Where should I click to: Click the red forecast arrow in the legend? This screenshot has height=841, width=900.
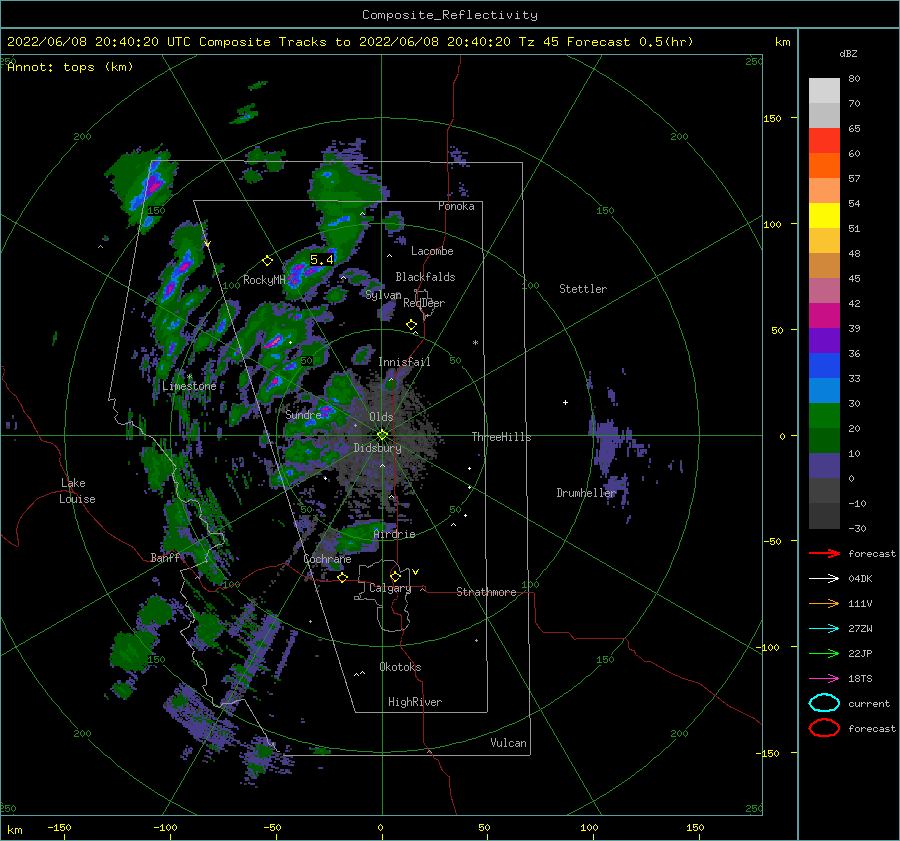(824, 553)
